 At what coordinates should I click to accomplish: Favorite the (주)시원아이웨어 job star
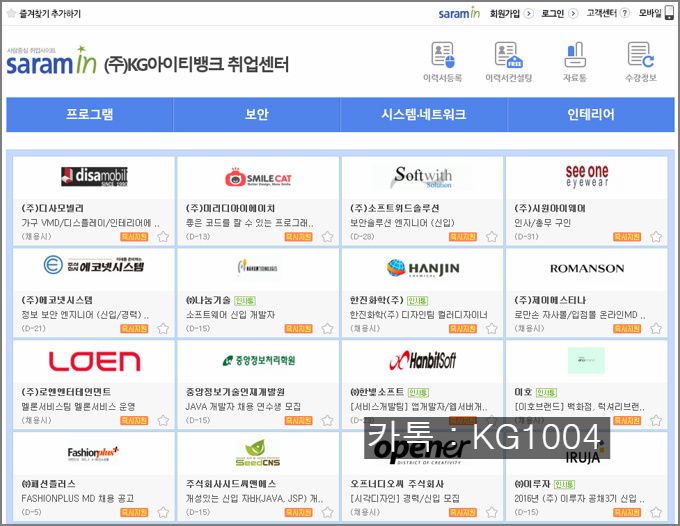(x=656, y=237)
